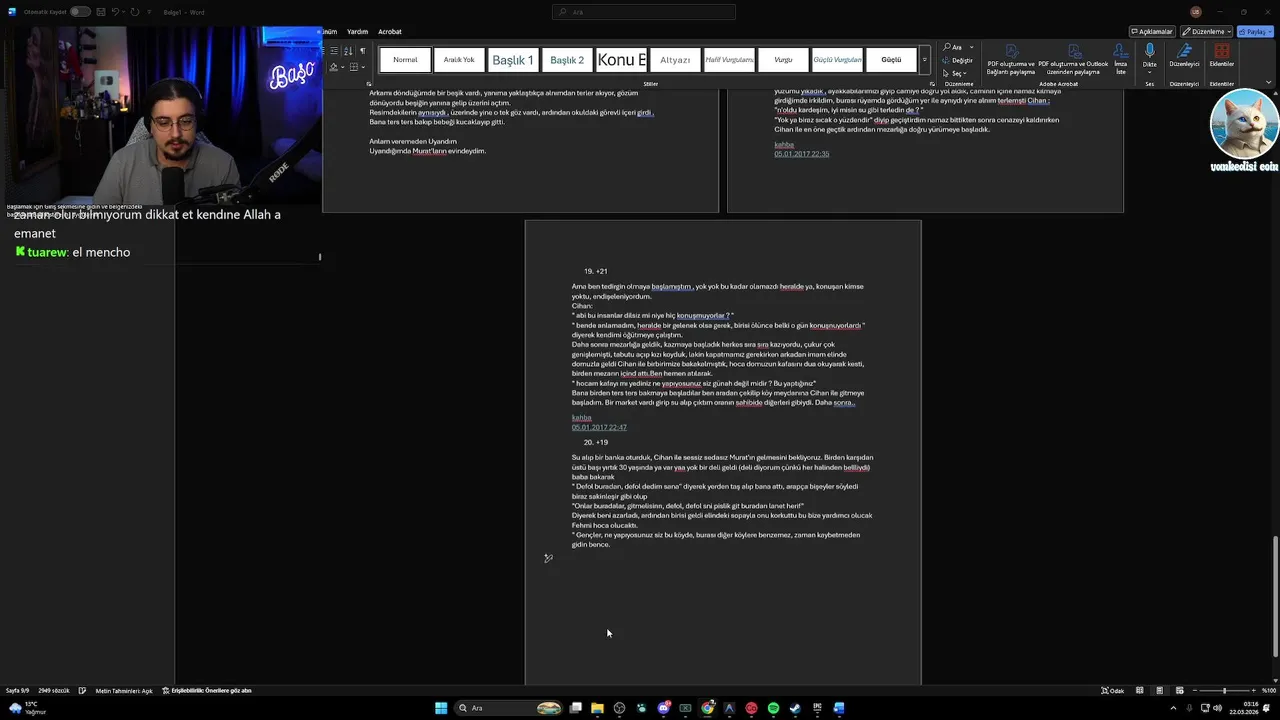1280x720 pixels.
Task: Open Windows Start menu
Action: [x=441, y=708]
